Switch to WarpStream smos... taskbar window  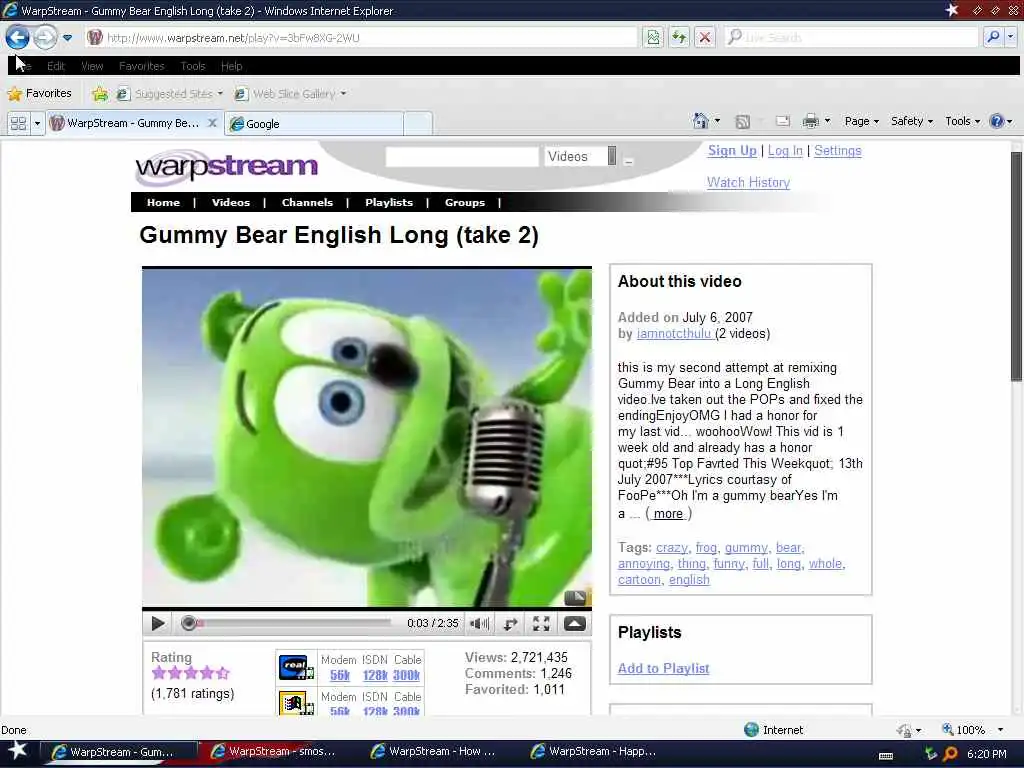274,752
